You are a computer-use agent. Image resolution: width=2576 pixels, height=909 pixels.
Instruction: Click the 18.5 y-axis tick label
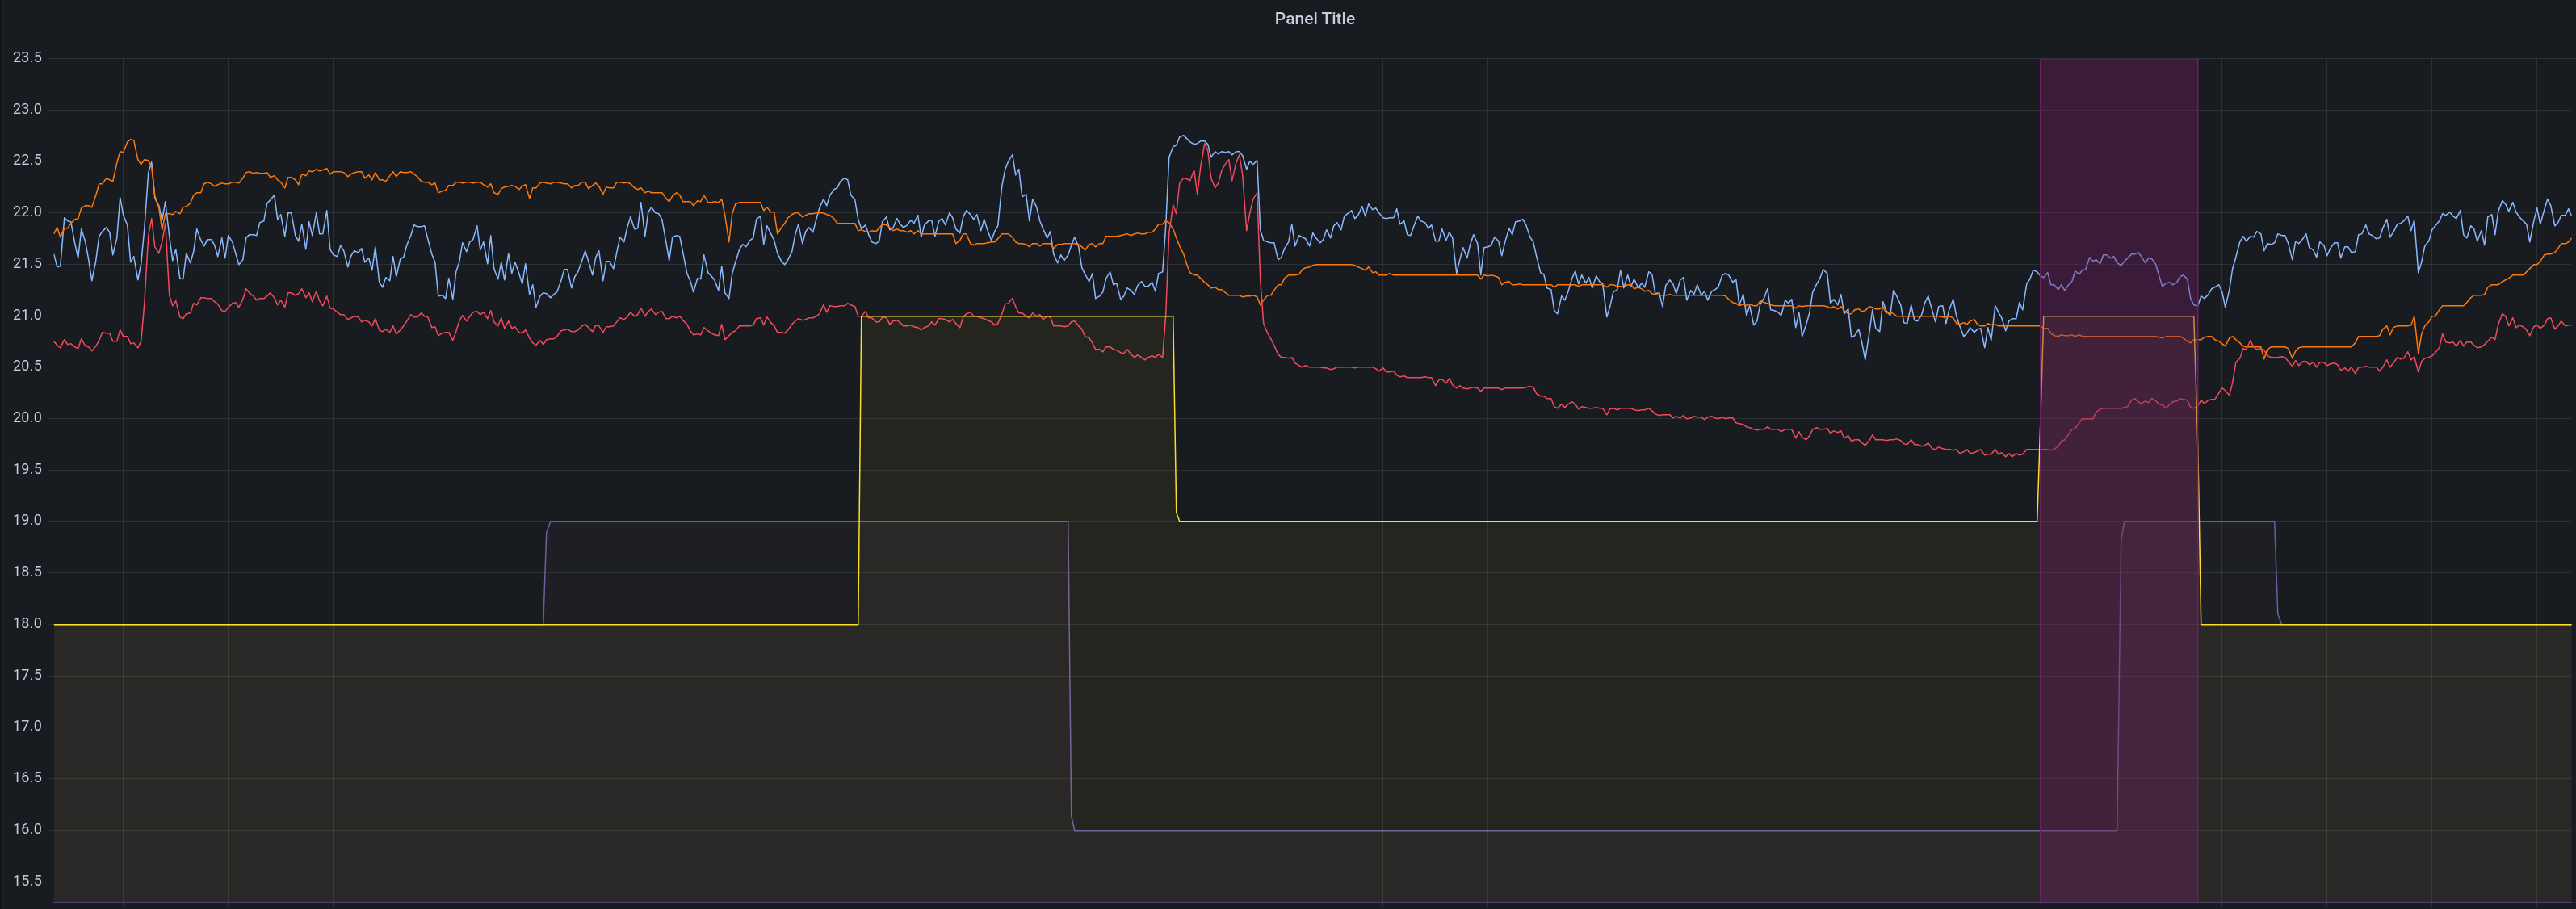pyautogui.click(x=27, y=572)
